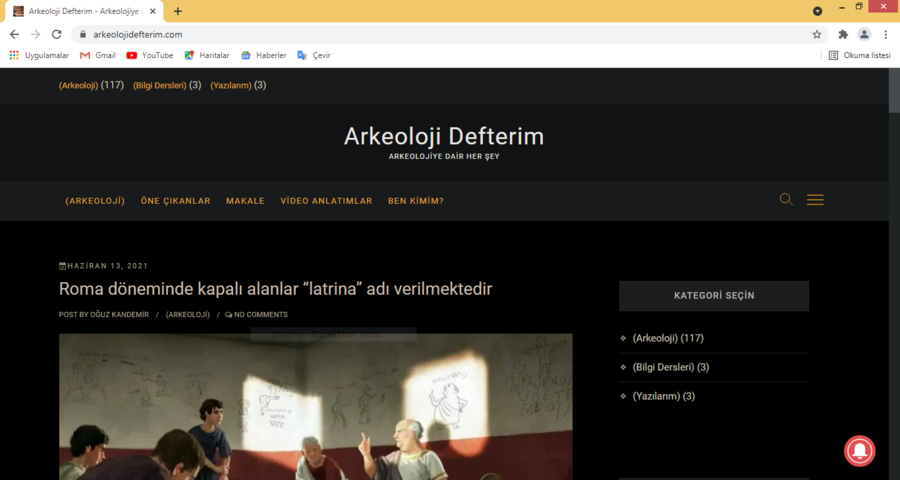The image size is (900, 480).
Task: Open the Roma döneminde kapalı alanlar post title
Action: click(276, 289)
